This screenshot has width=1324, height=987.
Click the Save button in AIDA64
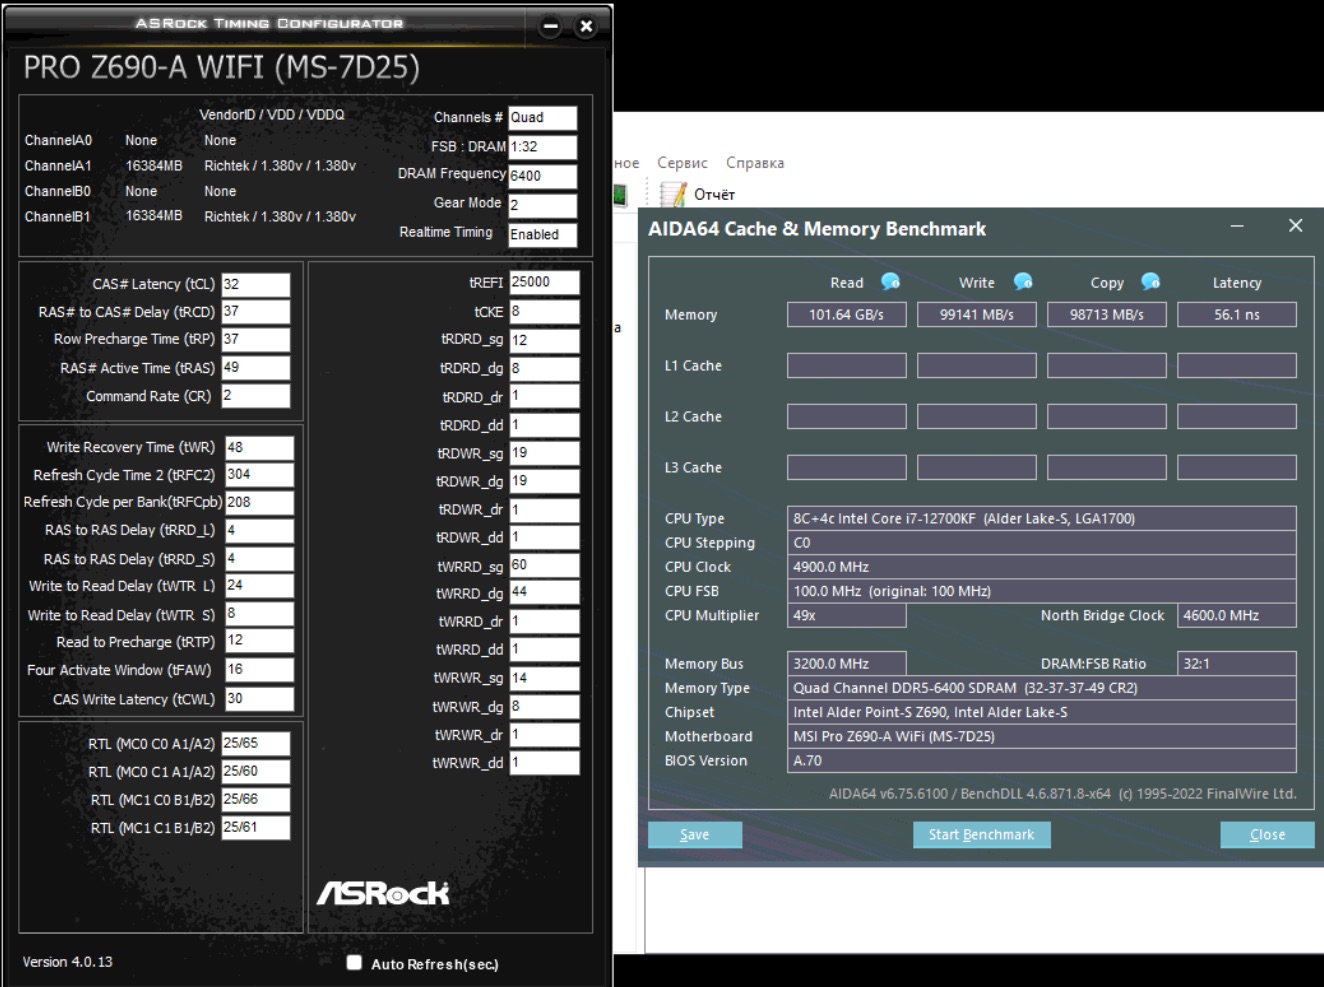point(695,835)
